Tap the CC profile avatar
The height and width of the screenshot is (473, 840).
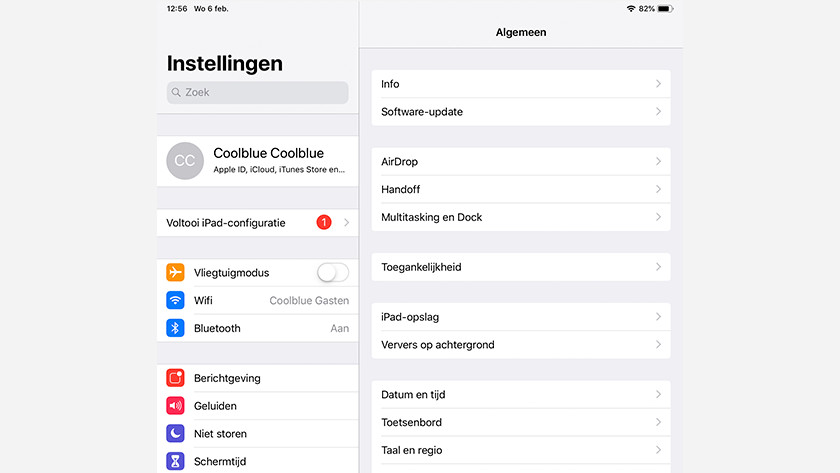coord(185,161)
